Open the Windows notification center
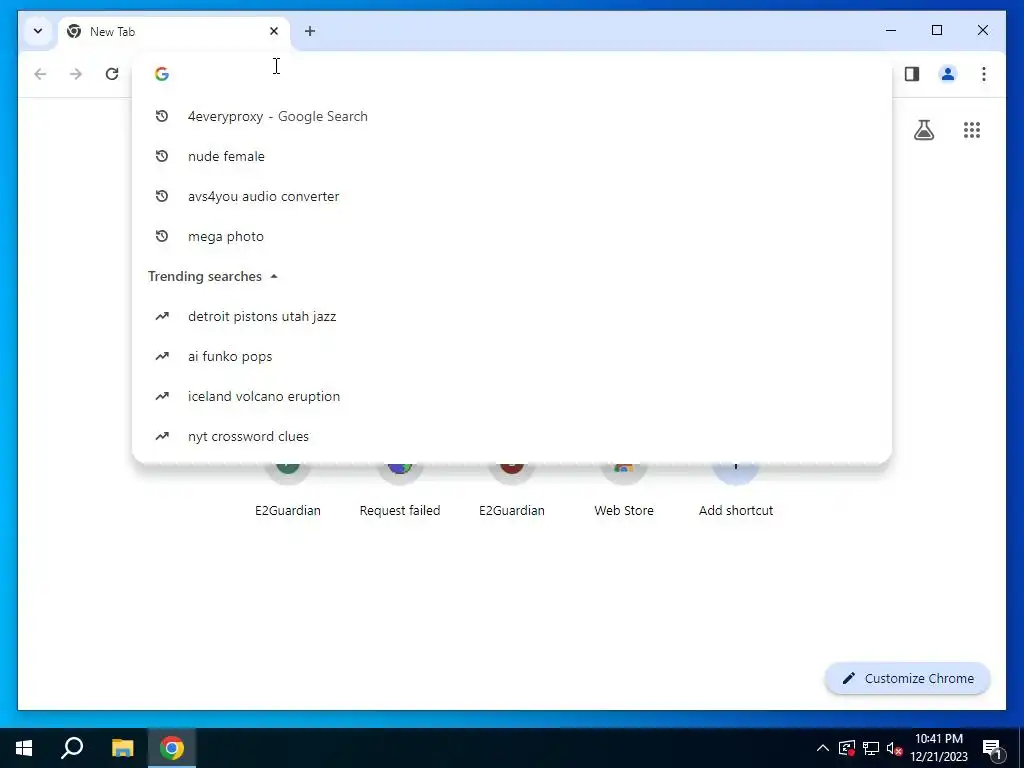This screenshot has height=768, width=1024. pyautogui.click(x=991, y=748)
